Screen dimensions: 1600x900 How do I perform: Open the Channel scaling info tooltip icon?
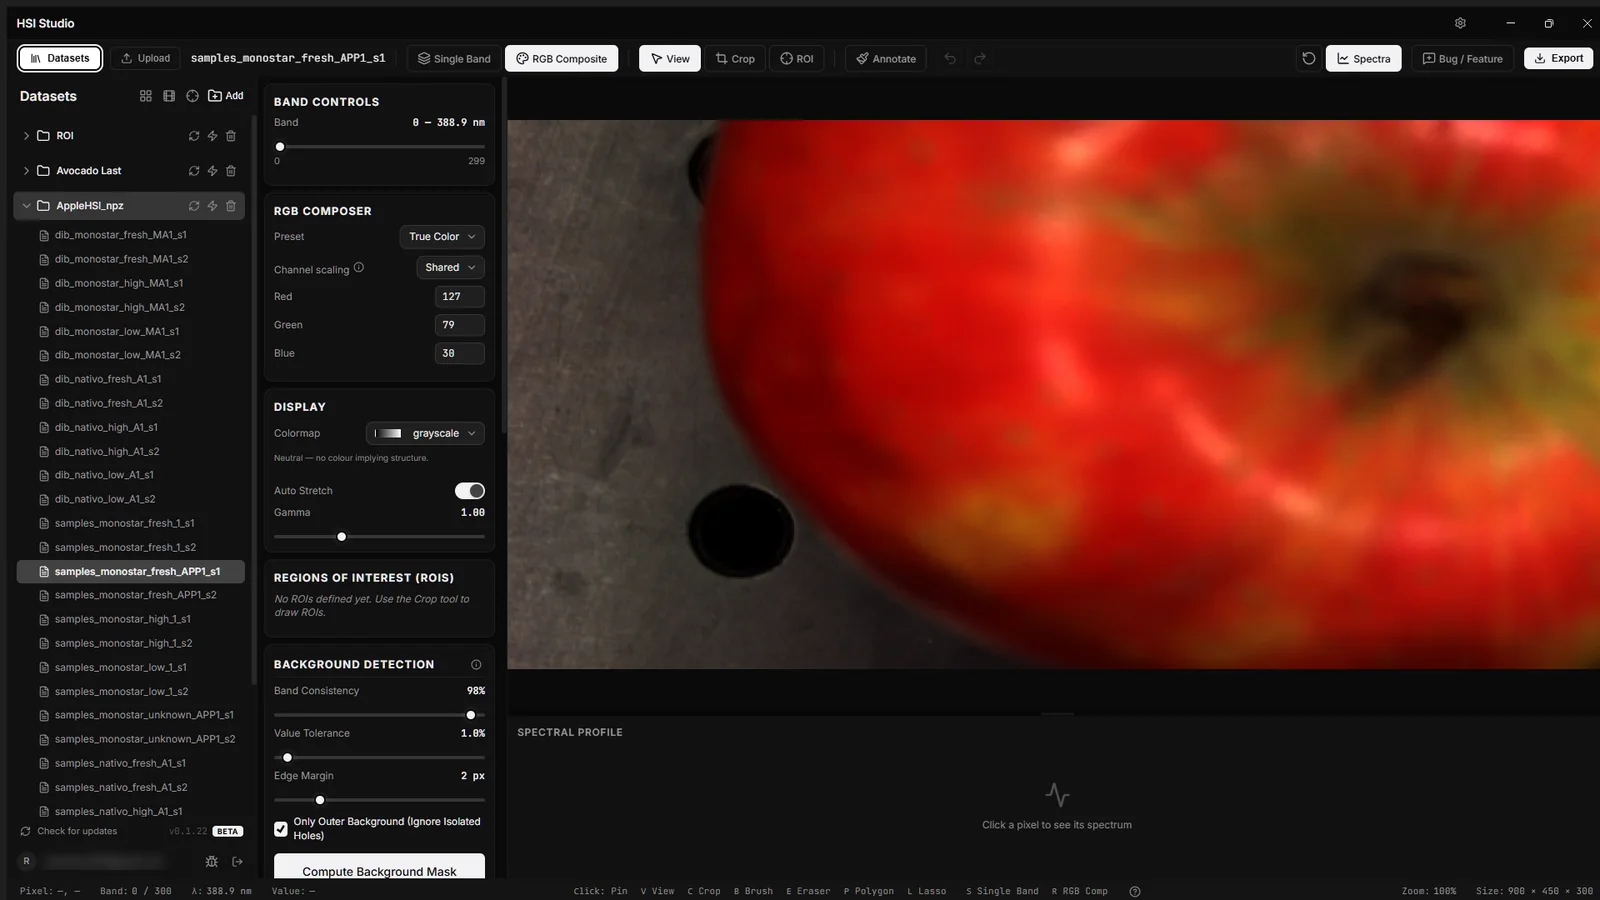(x=359, y=268)
